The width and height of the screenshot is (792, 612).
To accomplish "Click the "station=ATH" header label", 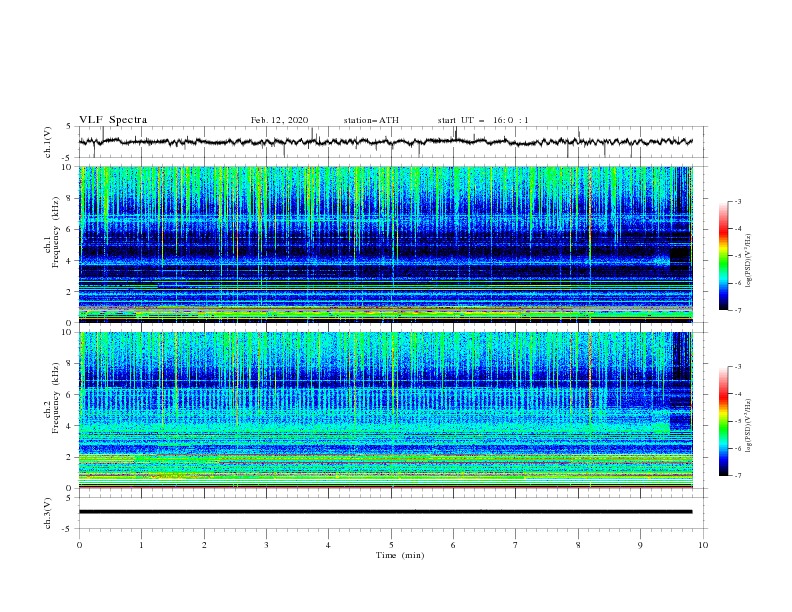I will pyautogui.click(x=371, y=120).
